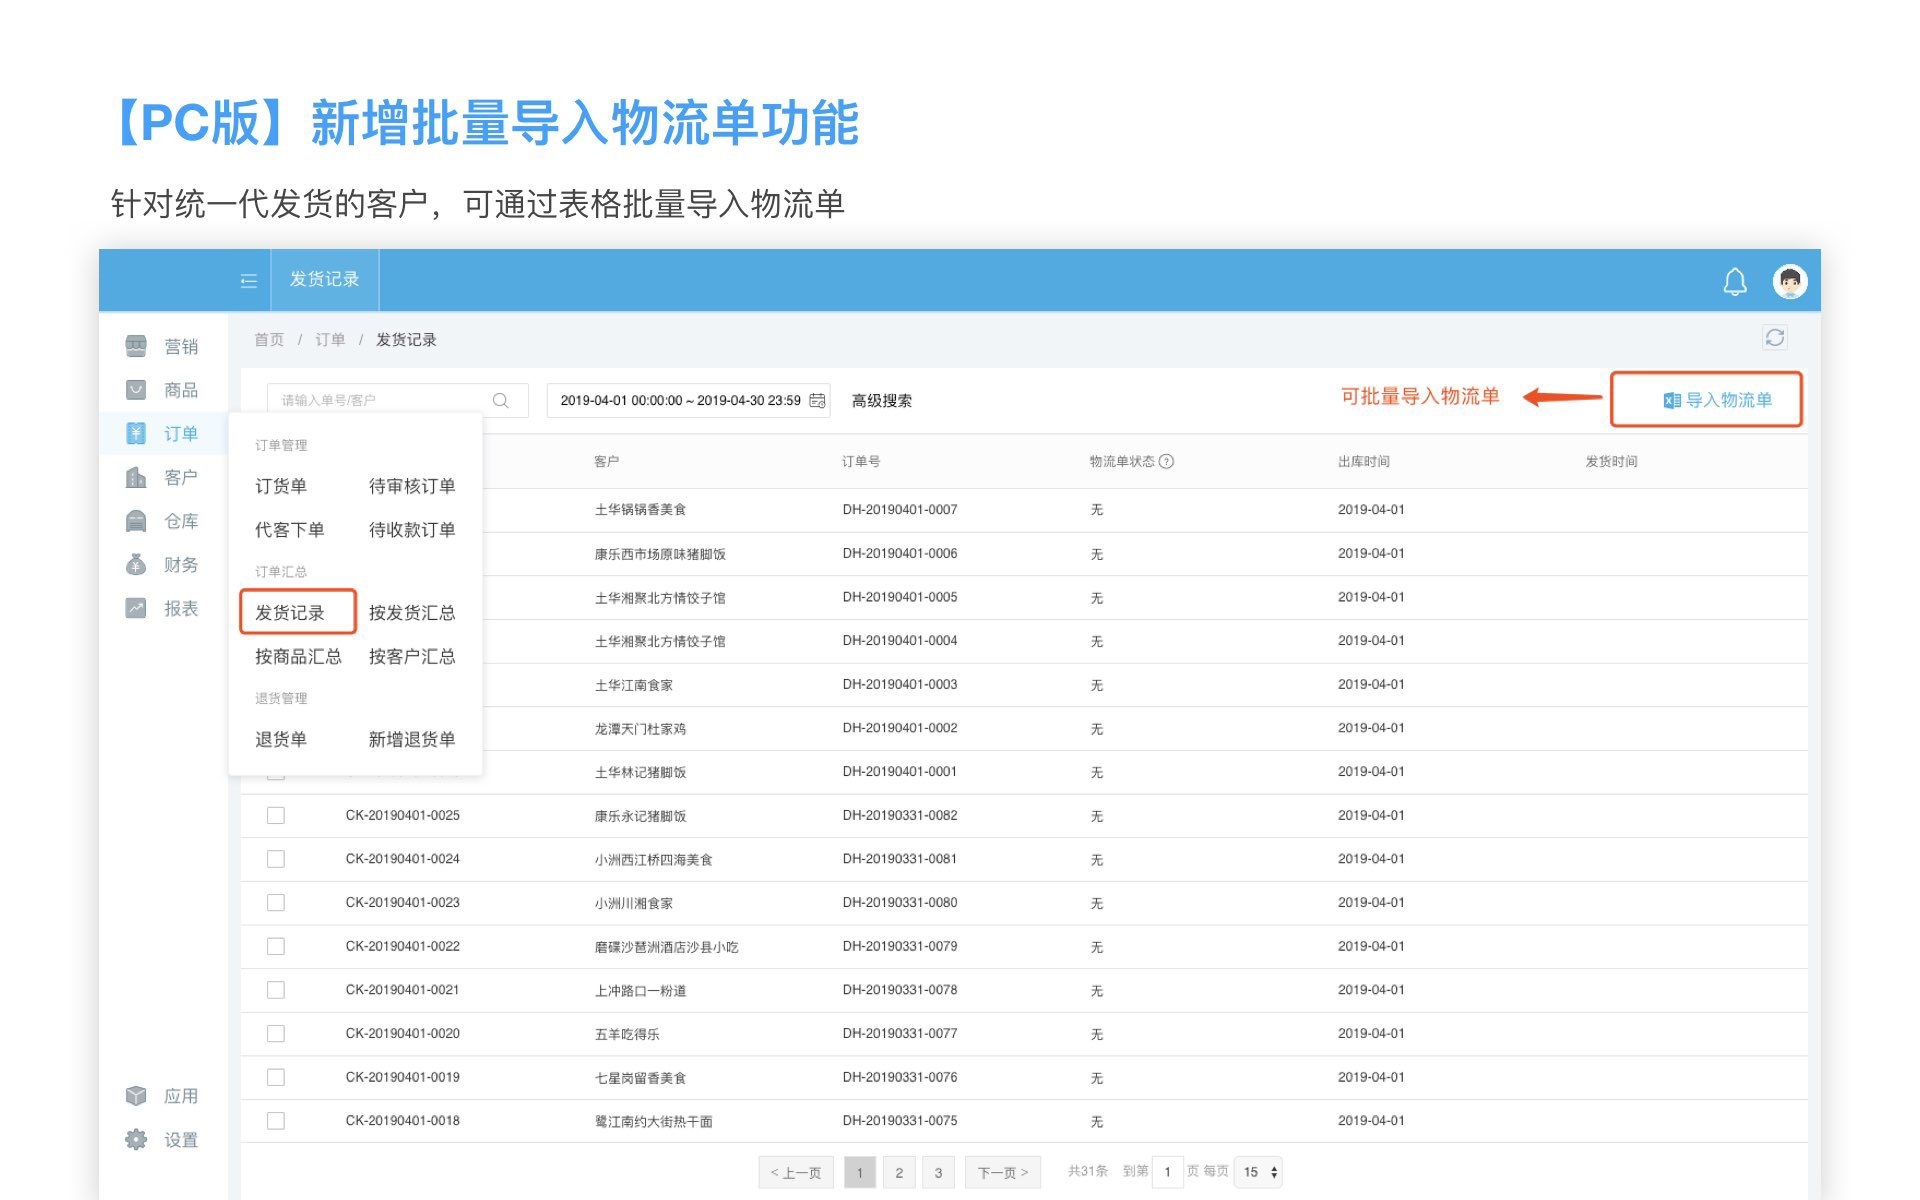This screenshot has height=1200, width=1920.
Task: Open the date range selector field
Action: (x=680, y=400)
